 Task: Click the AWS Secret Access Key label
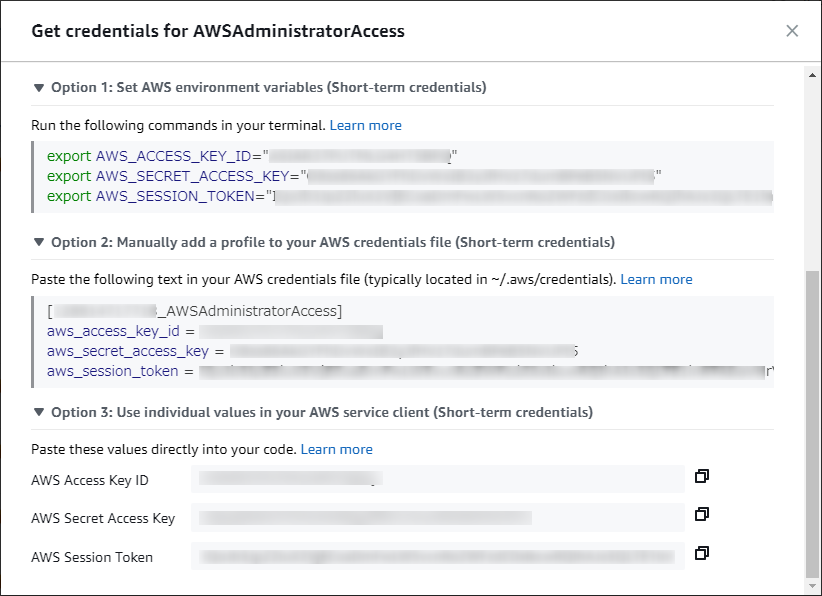[x=103, y=518]
